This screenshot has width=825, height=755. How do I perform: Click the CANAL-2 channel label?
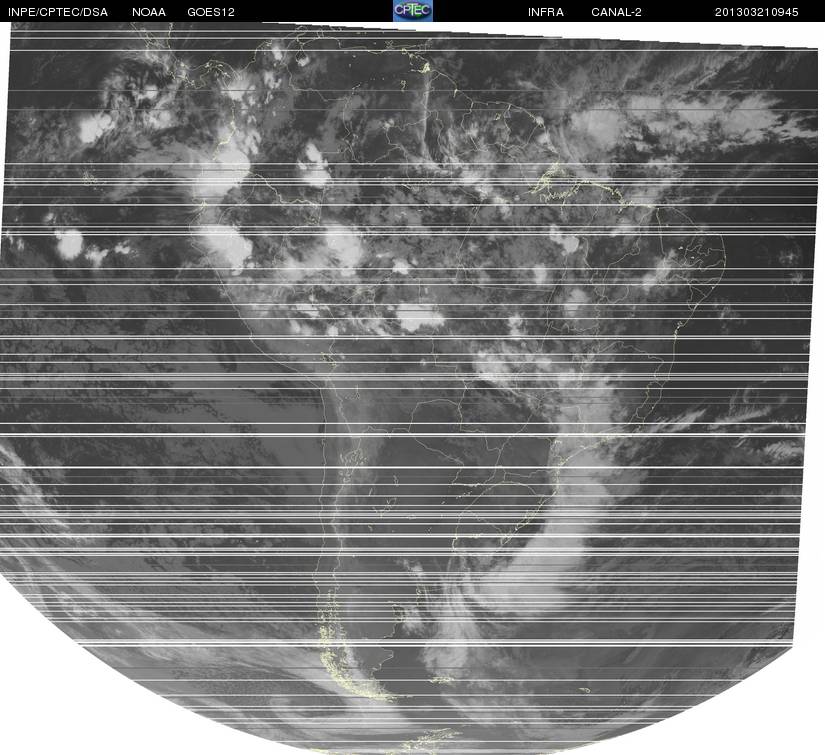coord(616,12)
